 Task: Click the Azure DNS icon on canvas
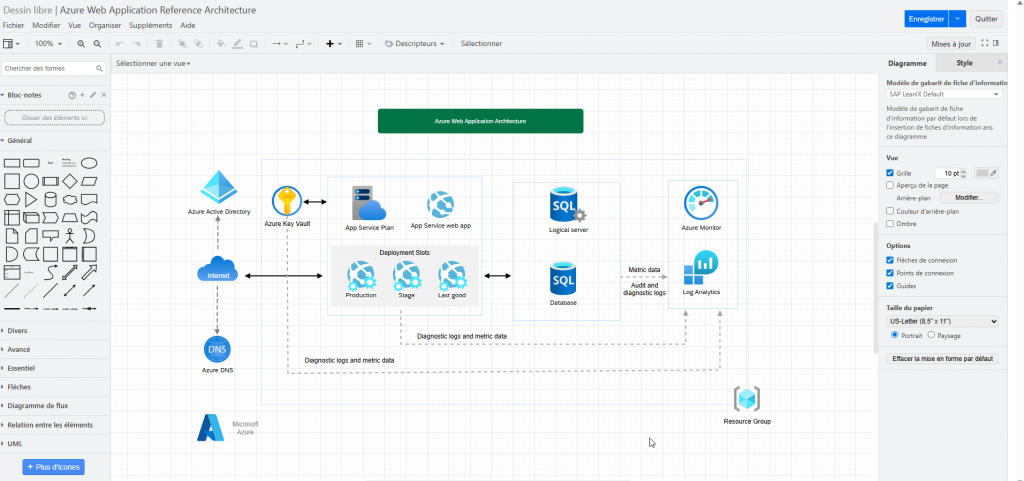(x=217, y=349)
